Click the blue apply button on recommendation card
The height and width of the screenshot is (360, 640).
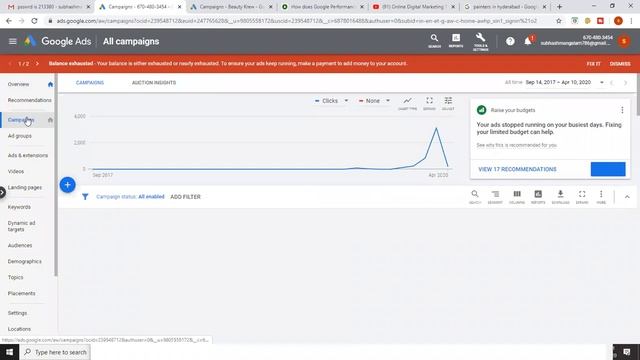(x=608, y=169)
